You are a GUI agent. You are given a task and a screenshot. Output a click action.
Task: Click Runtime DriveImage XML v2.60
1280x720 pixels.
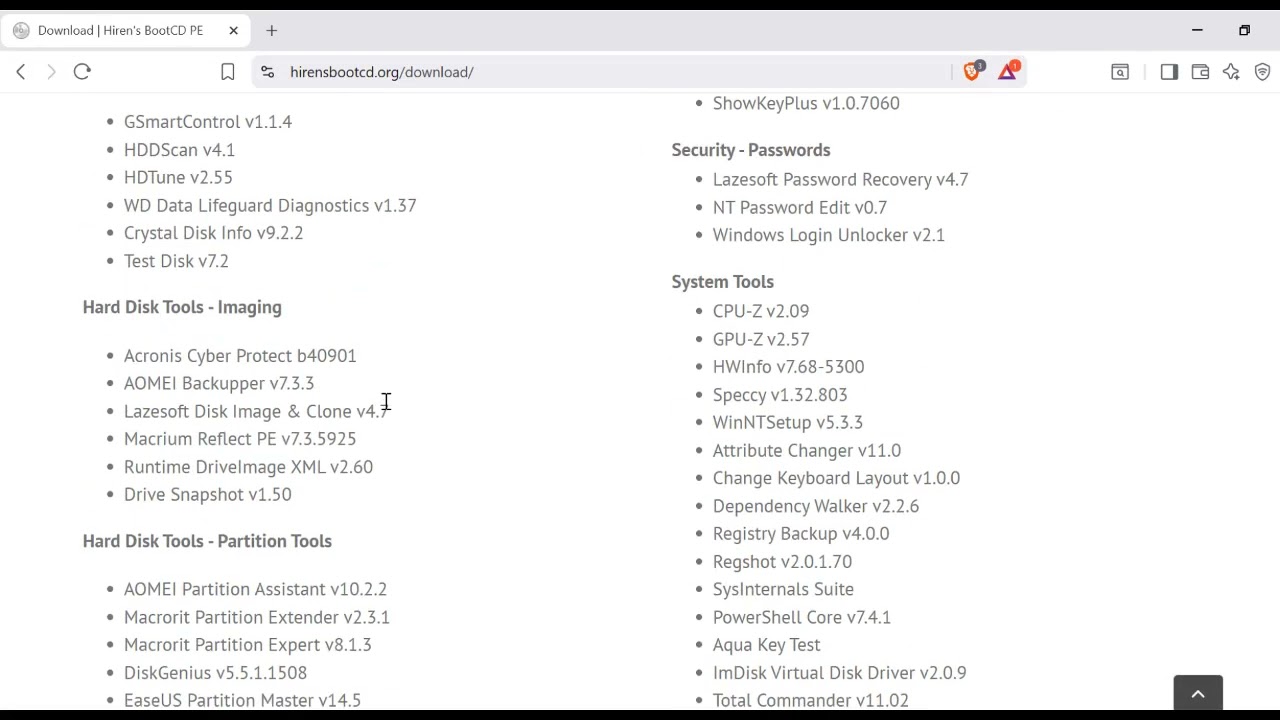tap(248, 467)
